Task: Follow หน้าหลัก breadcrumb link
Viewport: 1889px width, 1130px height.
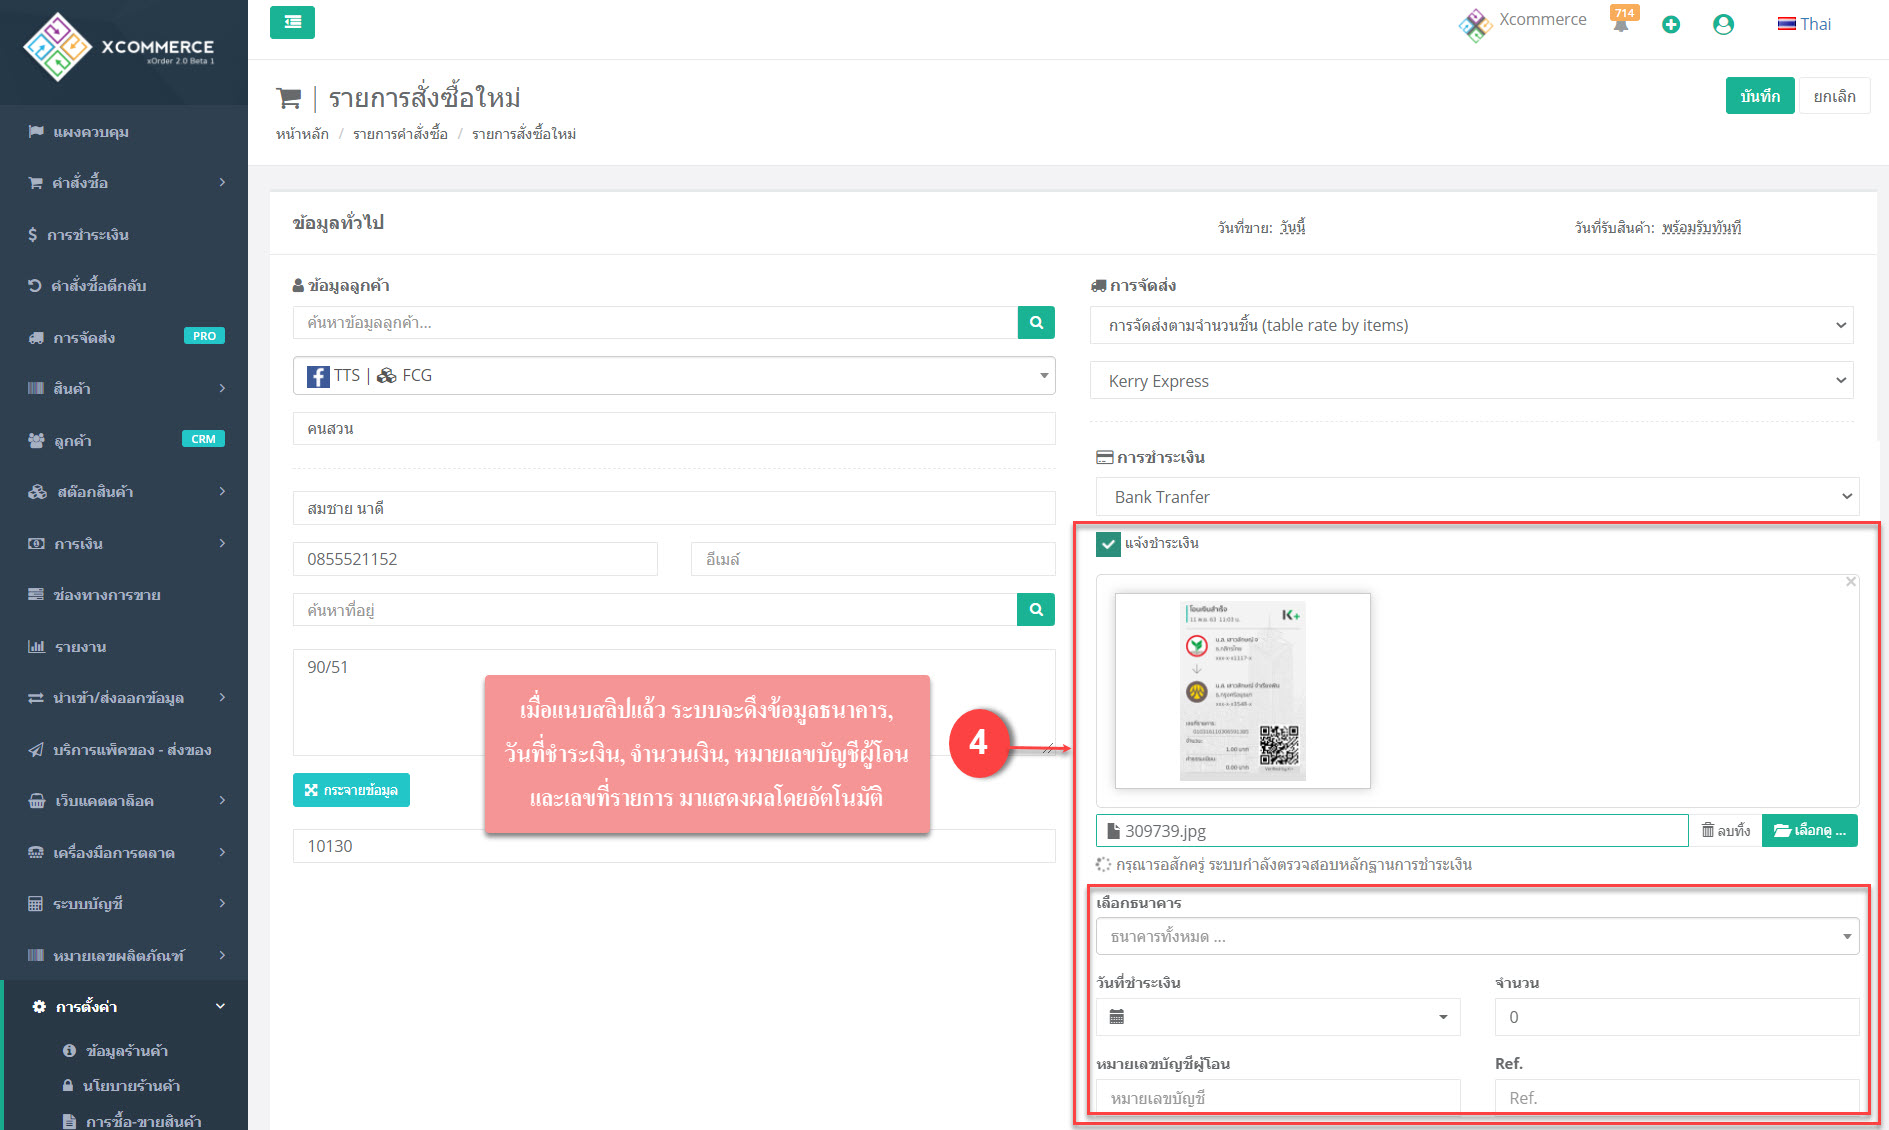Action: (x=302, y=134)
